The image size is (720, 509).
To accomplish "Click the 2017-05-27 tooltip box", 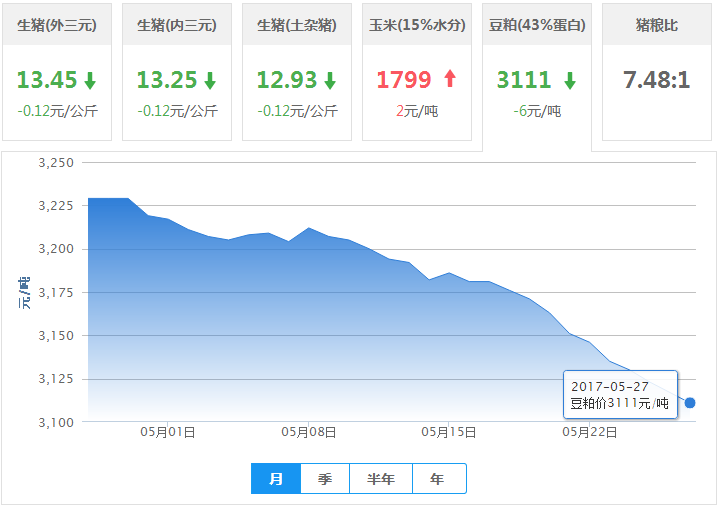I will point(620,395).
